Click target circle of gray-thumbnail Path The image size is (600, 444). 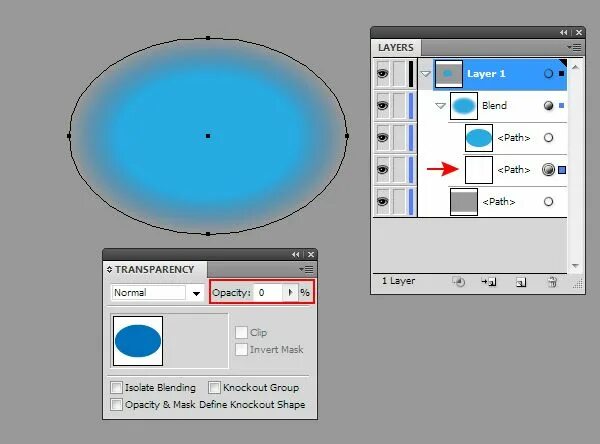point(548,201)
